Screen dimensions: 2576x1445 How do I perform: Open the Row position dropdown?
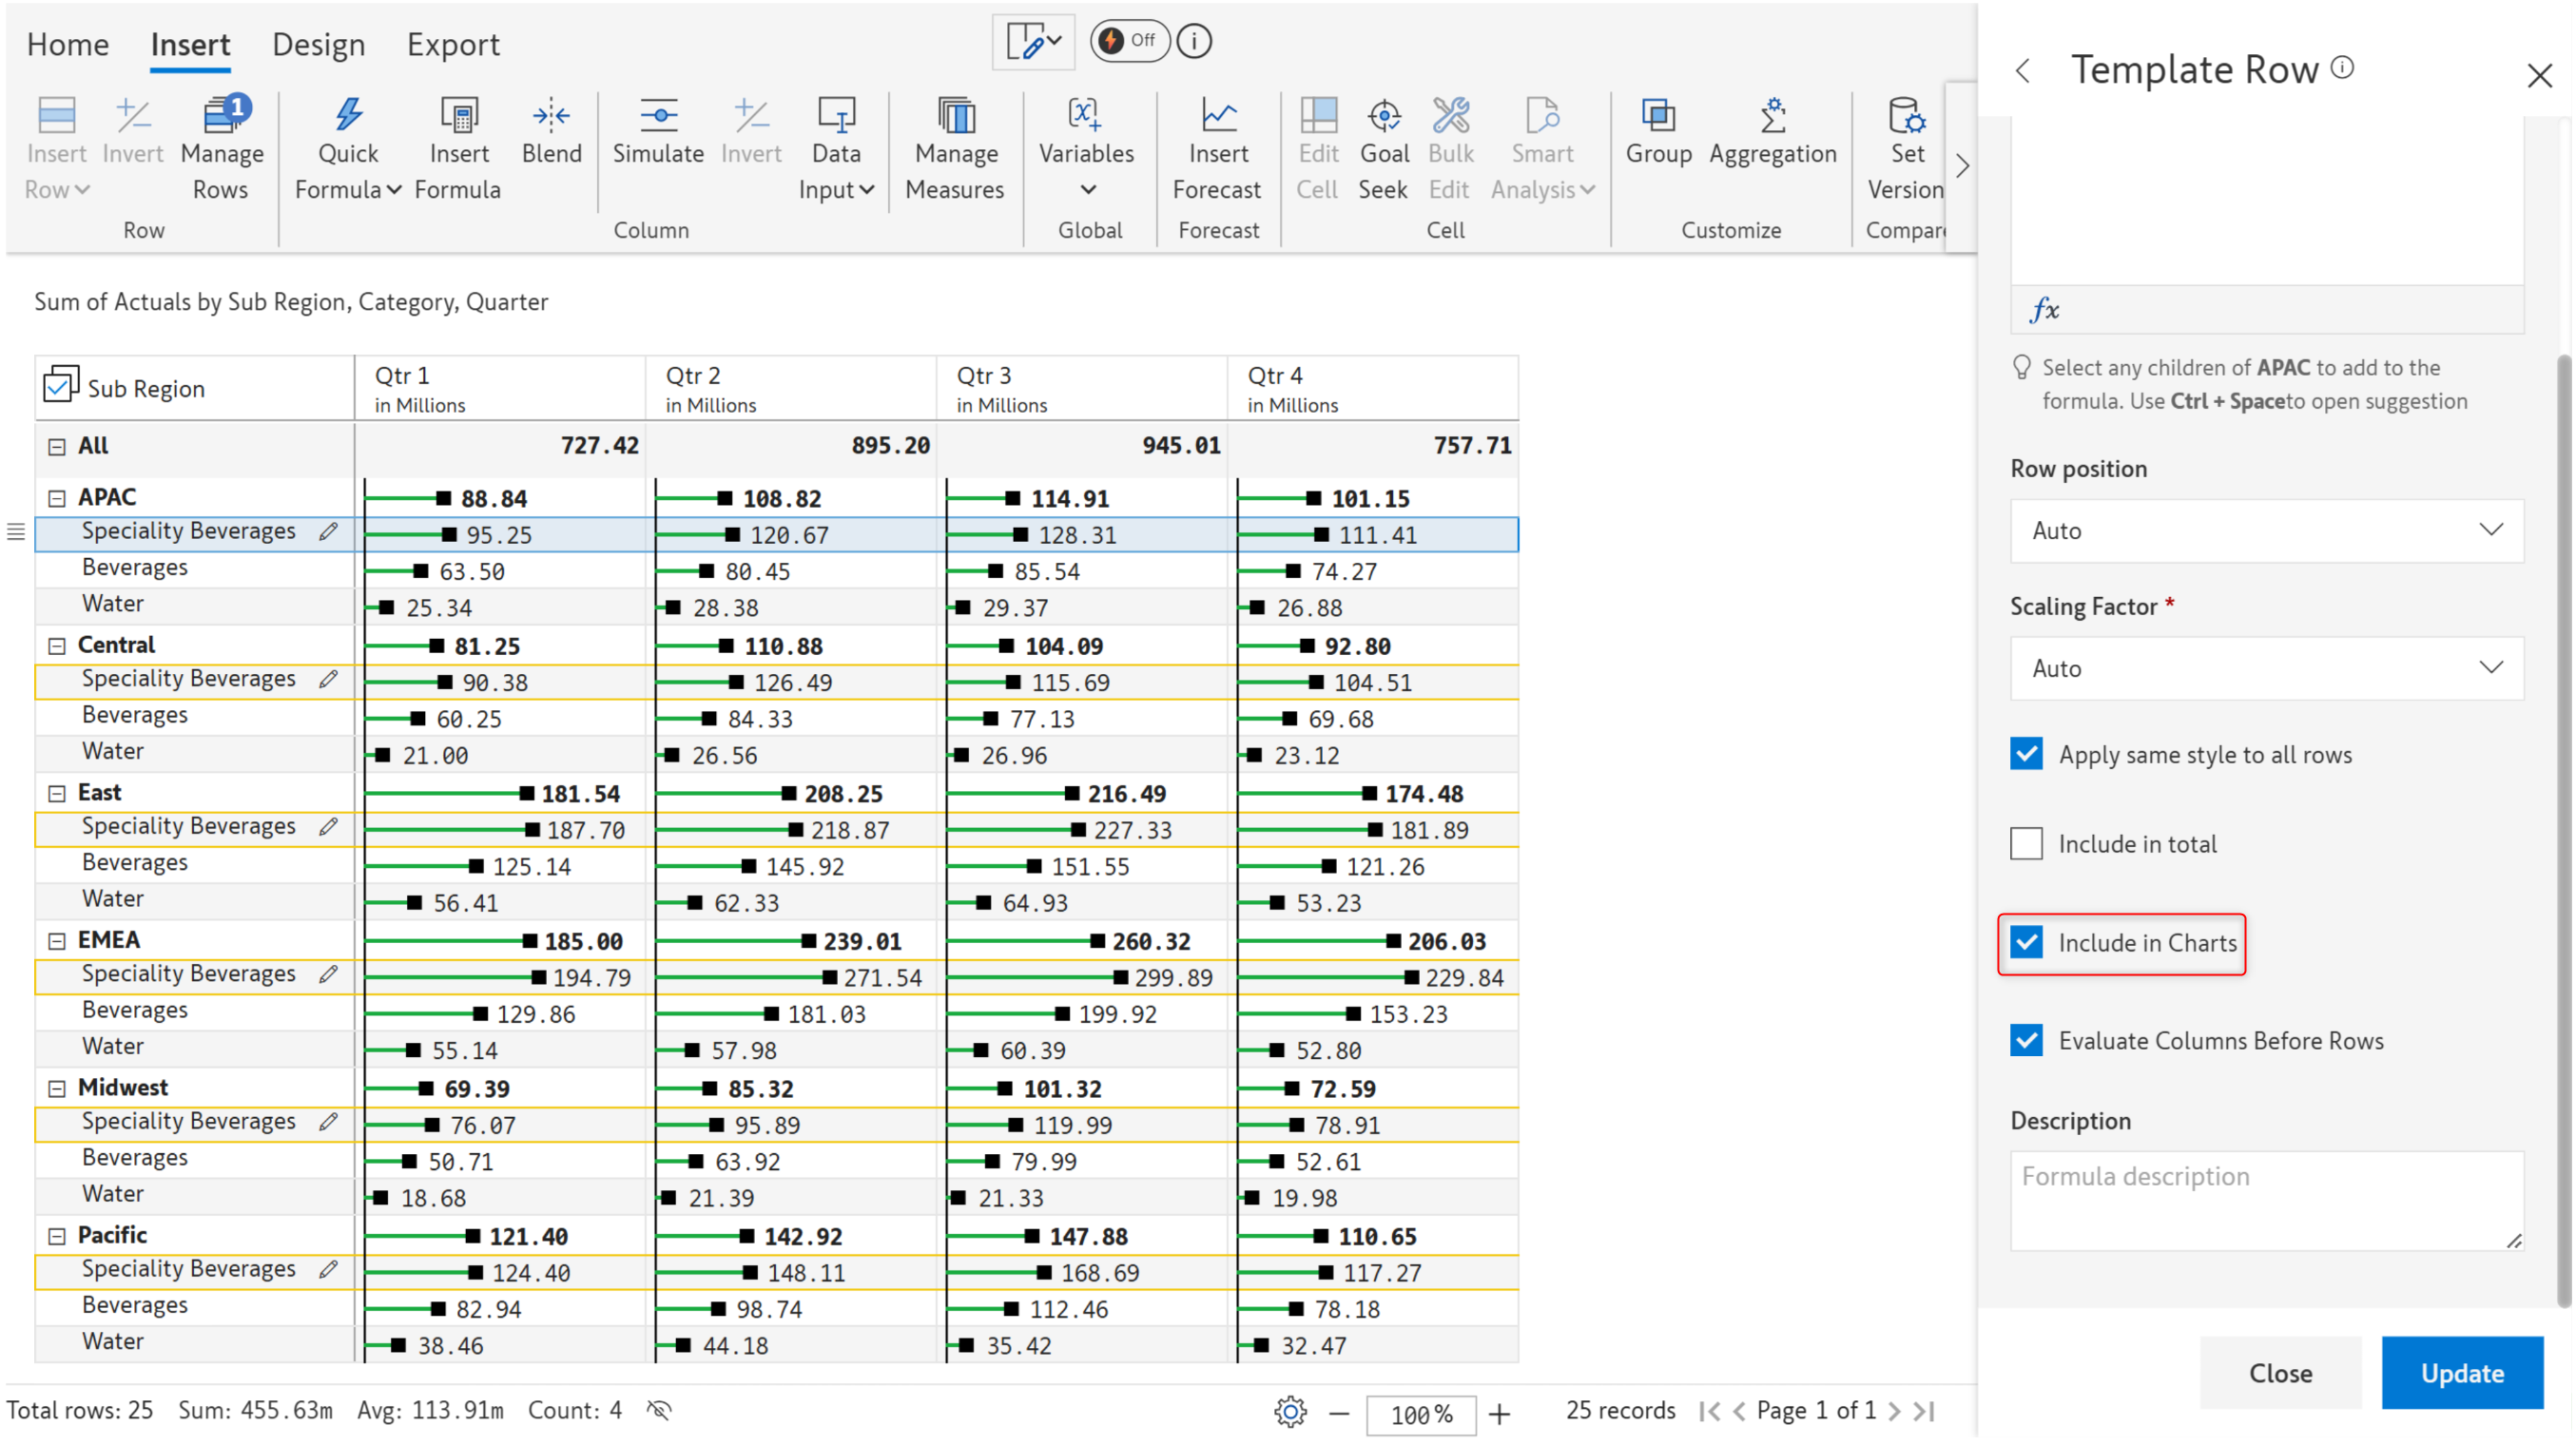(2266, 531)
